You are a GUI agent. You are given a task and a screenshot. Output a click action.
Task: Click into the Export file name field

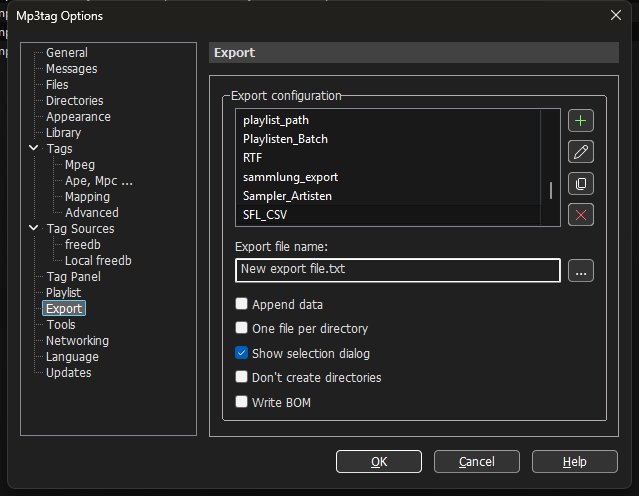pos(398,270)
